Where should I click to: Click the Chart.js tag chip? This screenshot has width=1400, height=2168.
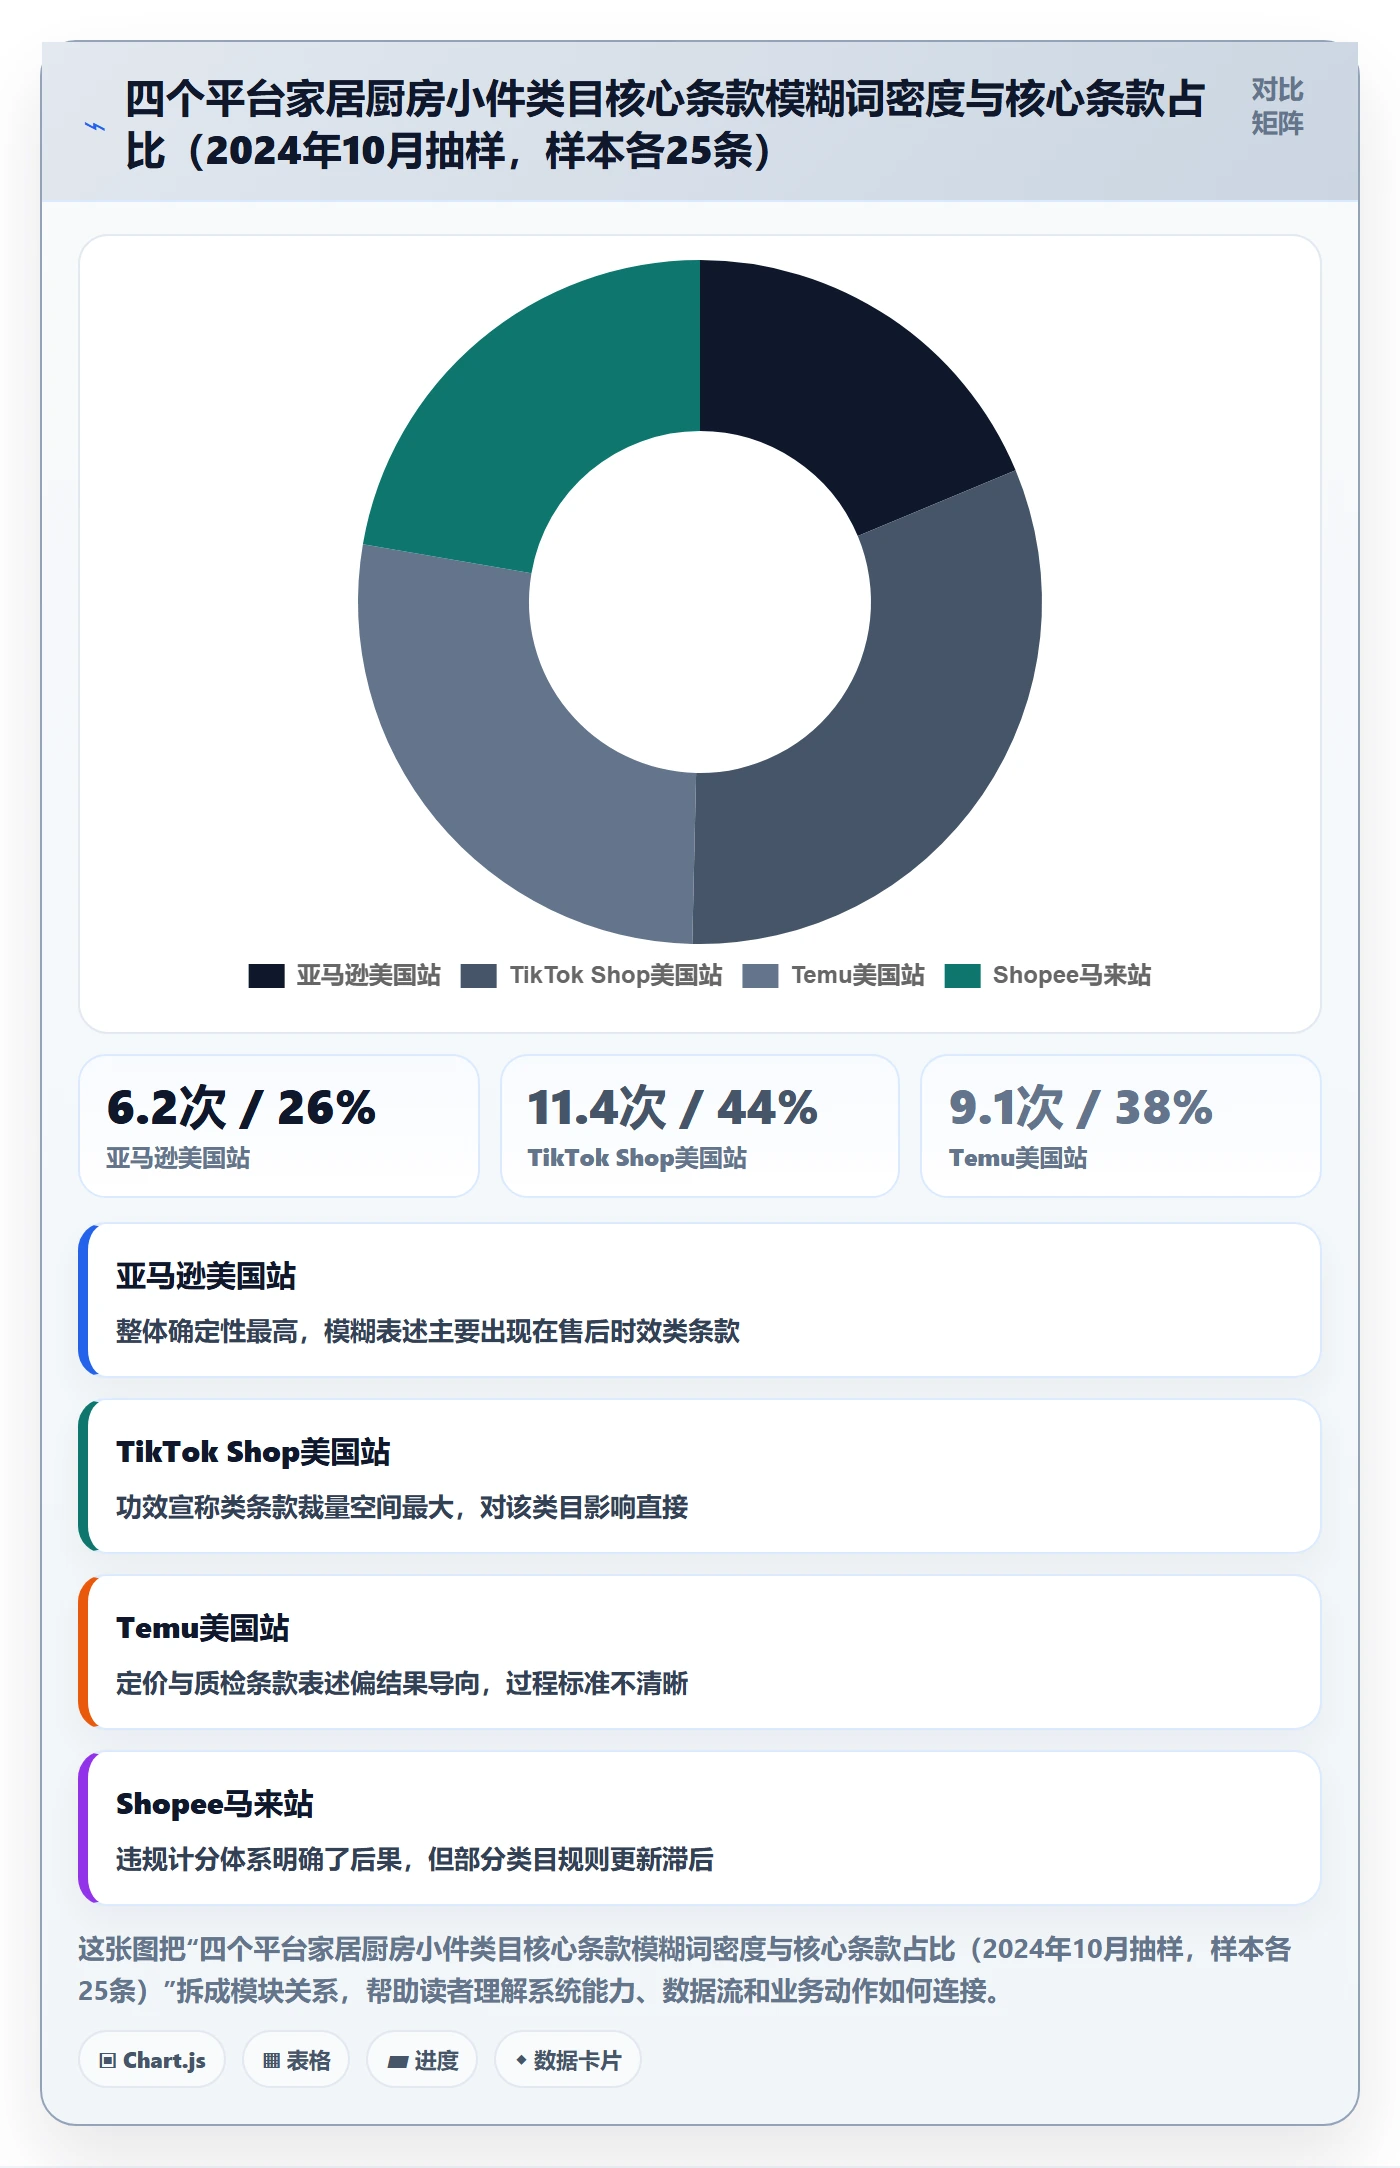tap(152, 2060)
